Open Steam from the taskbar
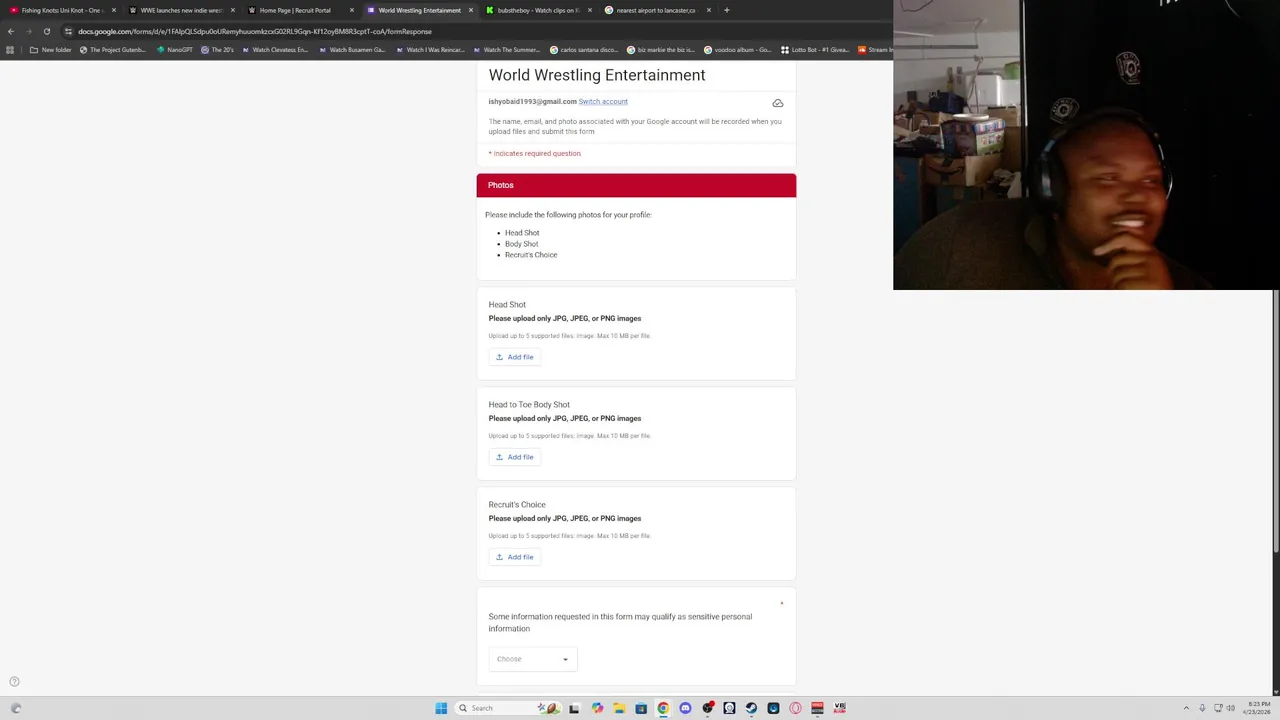The image size is (1280, 720). pos(751,708)
